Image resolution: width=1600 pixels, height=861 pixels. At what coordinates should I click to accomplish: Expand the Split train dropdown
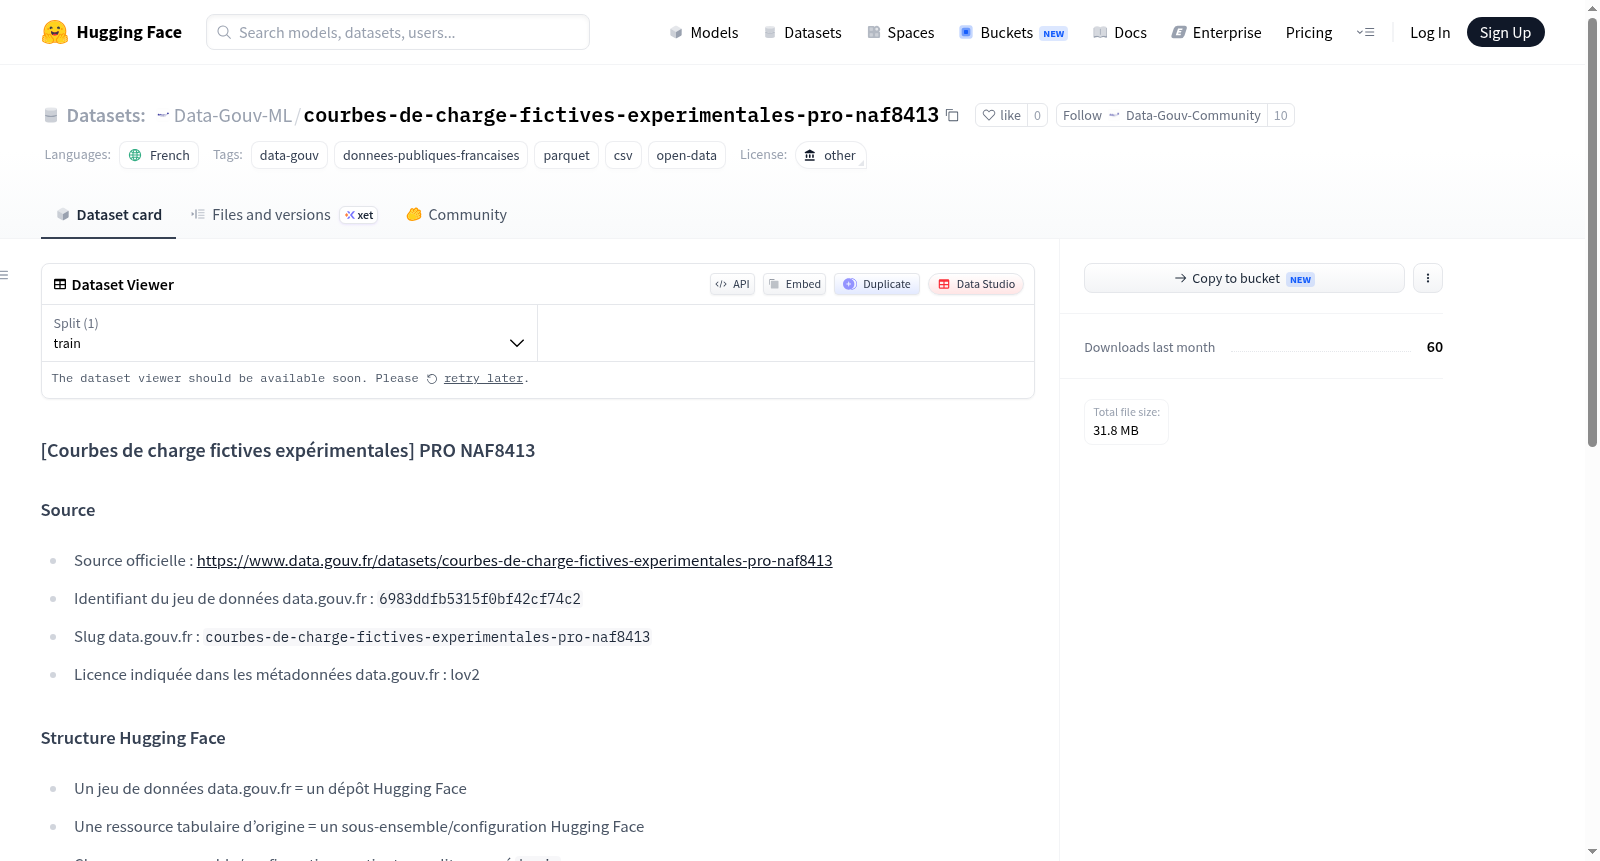tap(289, 333)
